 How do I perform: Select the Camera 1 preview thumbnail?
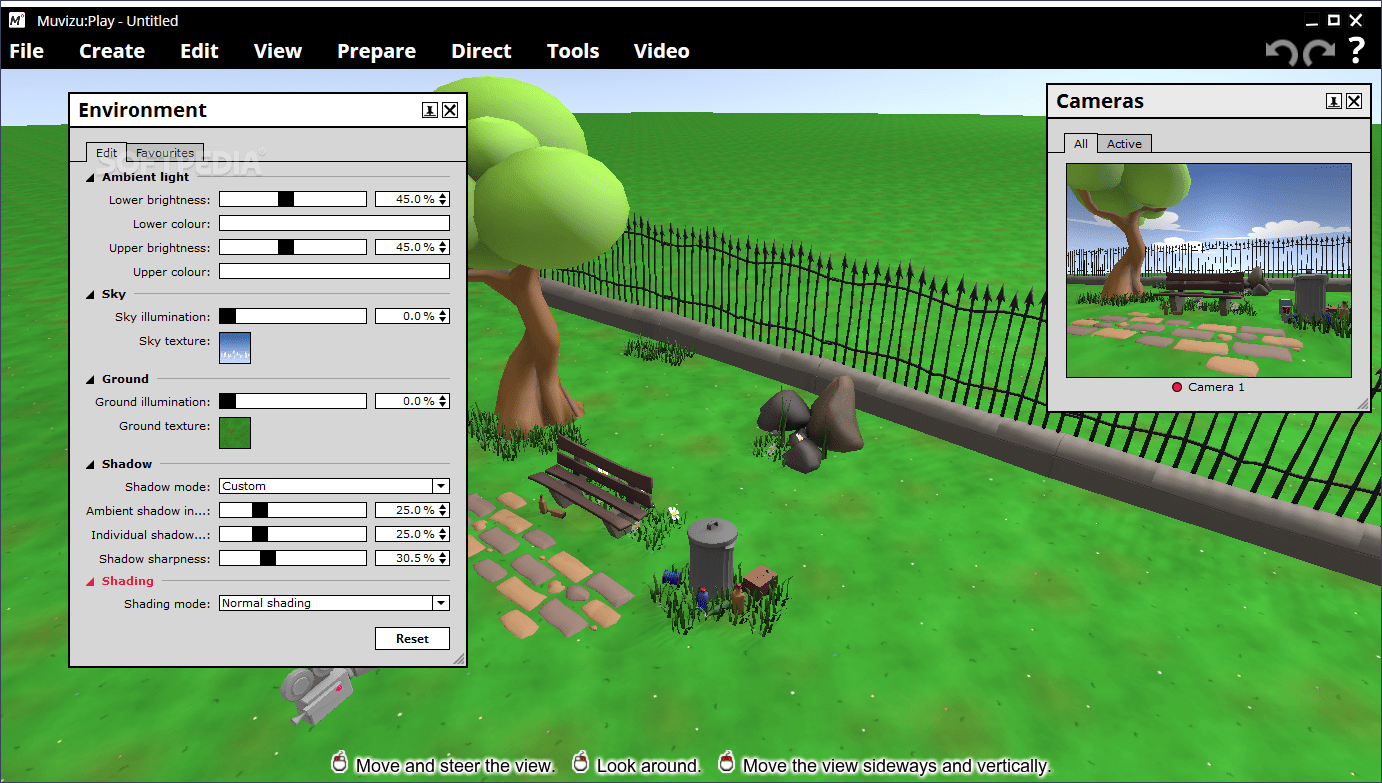(1209, 270)
